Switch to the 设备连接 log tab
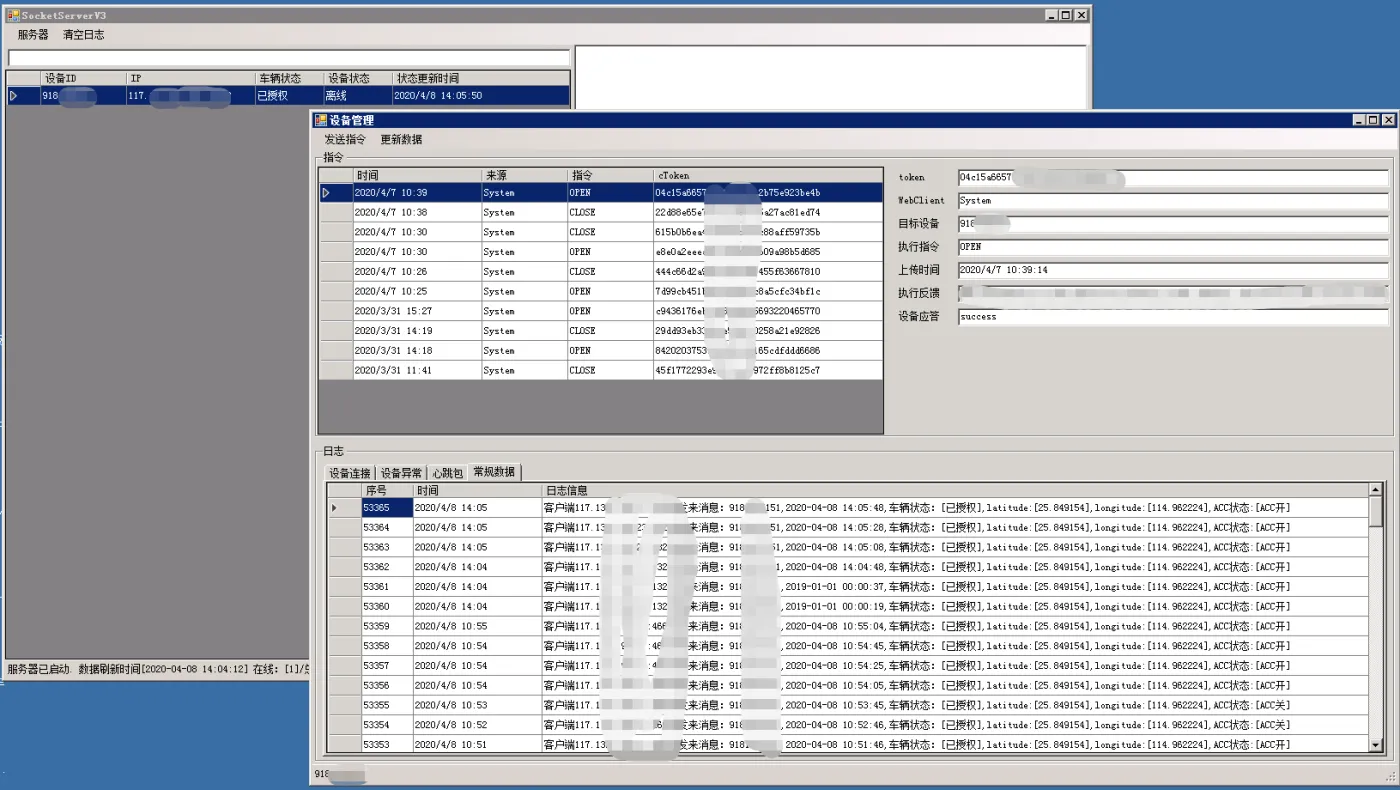Image resolution: width=1400 pixels, height=790 pixels. point(350,473)
